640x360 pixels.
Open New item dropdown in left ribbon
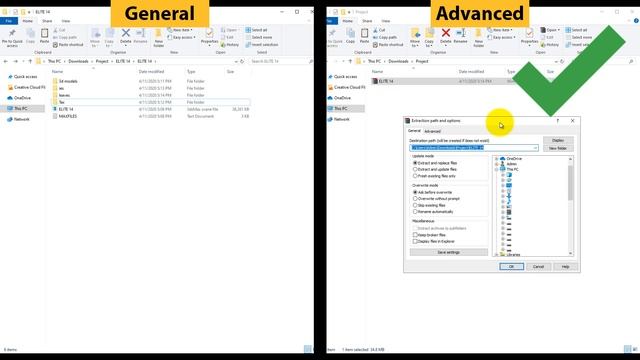click(x=180, y=30)
